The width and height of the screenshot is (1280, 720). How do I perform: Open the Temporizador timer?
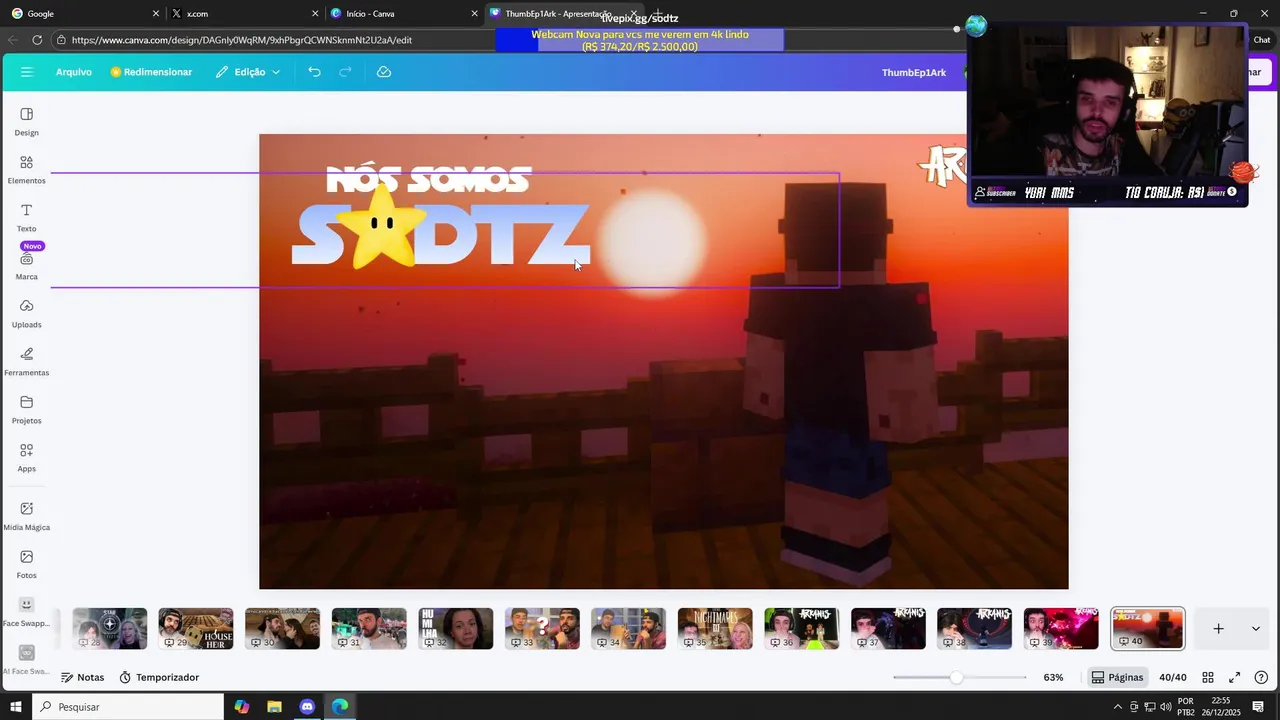click(159, 677)
